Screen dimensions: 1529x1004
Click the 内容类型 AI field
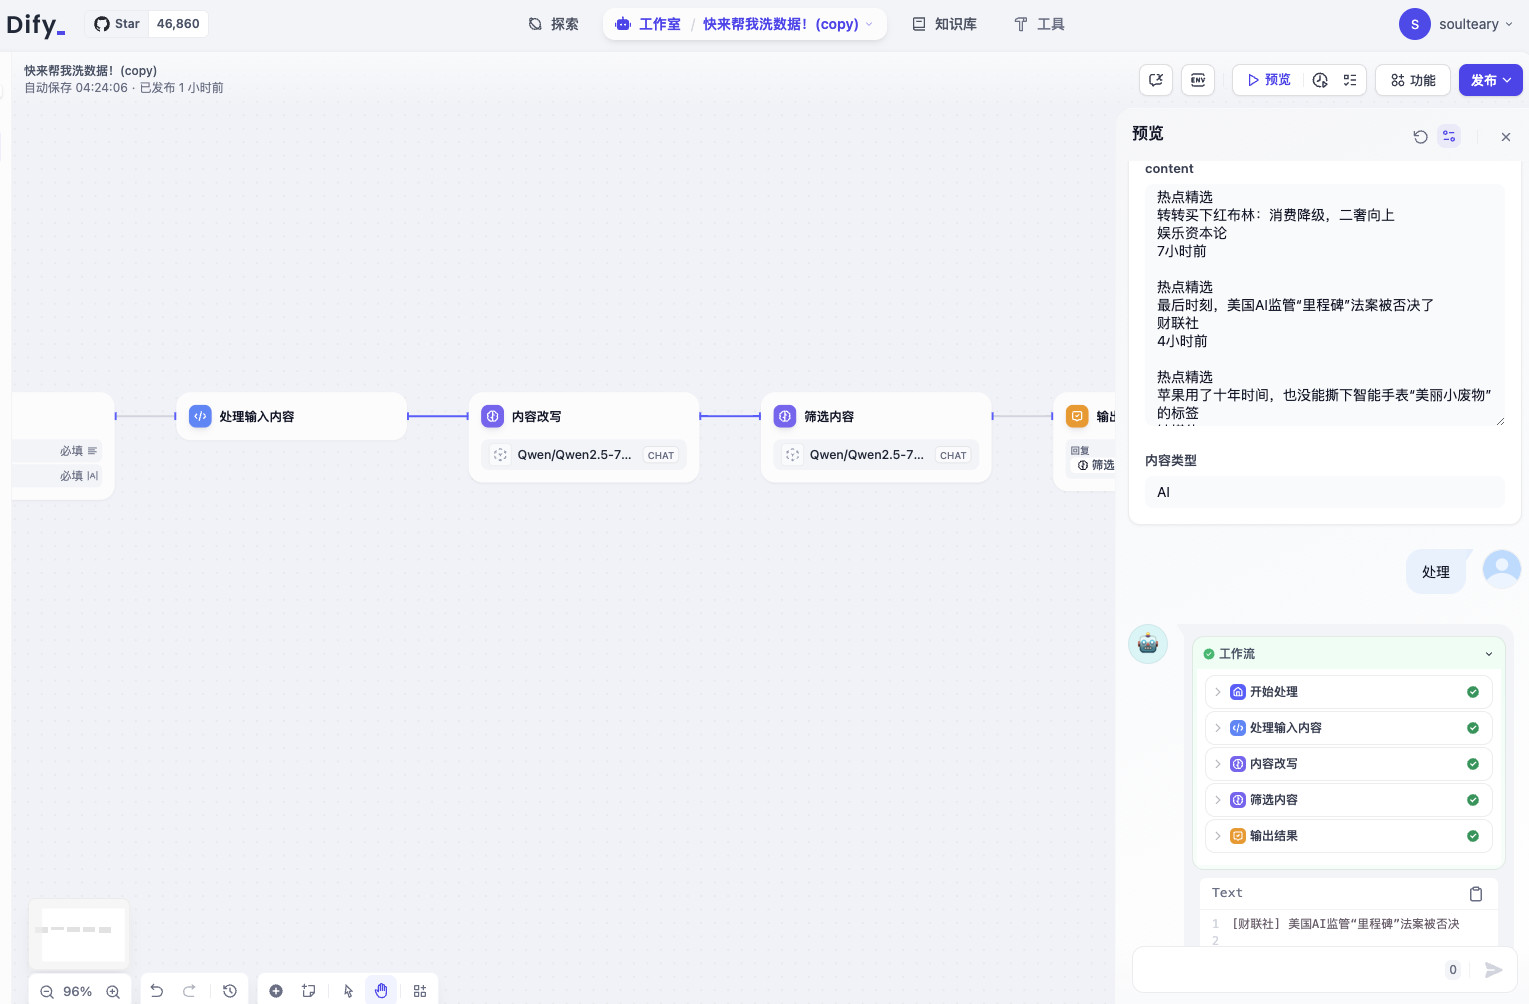coord(1324,492)
